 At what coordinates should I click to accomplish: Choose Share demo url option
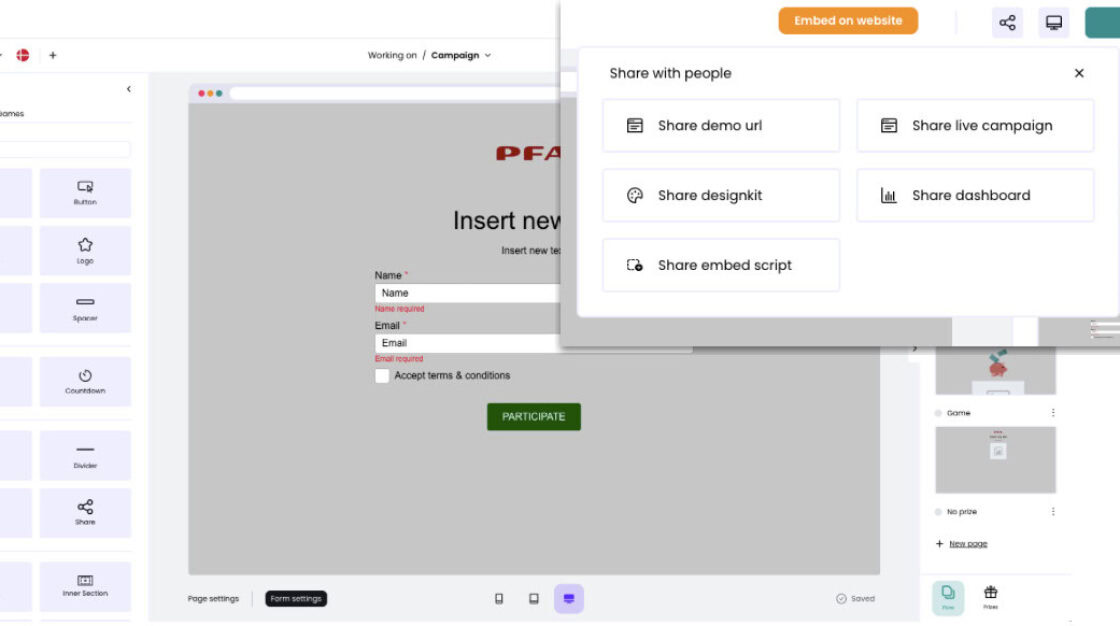pyautogui.click(x=721, y=126)
